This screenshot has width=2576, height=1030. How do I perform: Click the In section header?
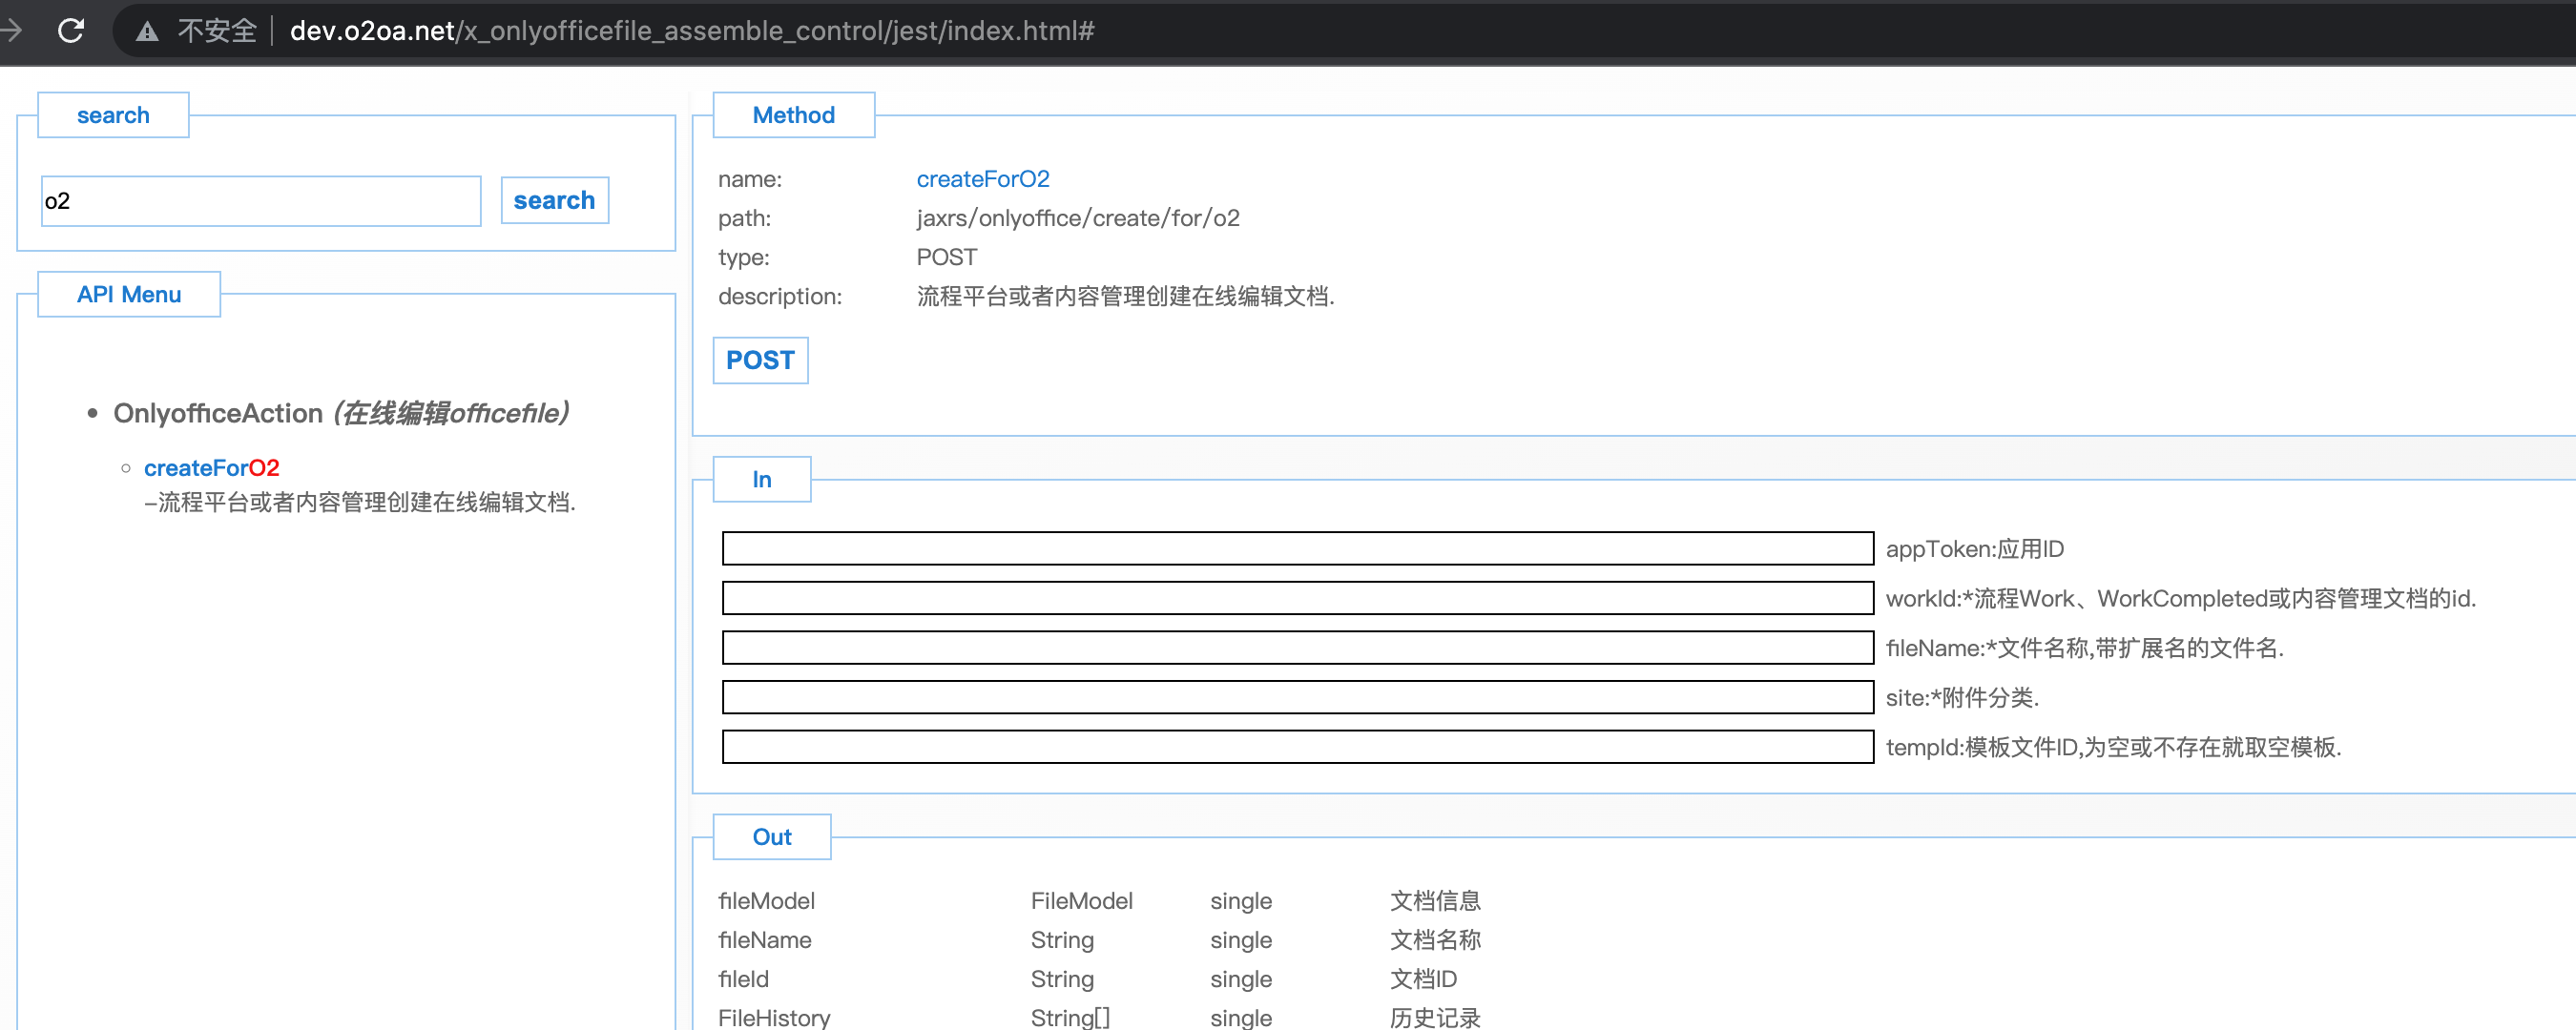[761, 479]
